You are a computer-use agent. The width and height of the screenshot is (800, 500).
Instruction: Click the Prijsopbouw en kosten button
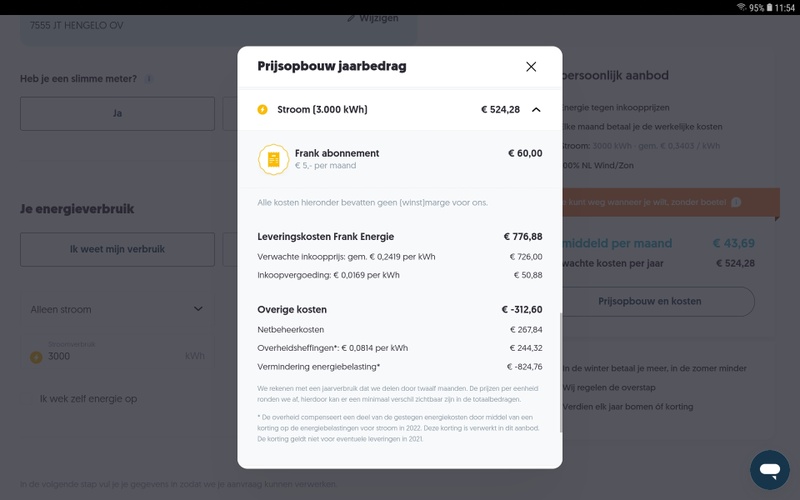point(649,301)
